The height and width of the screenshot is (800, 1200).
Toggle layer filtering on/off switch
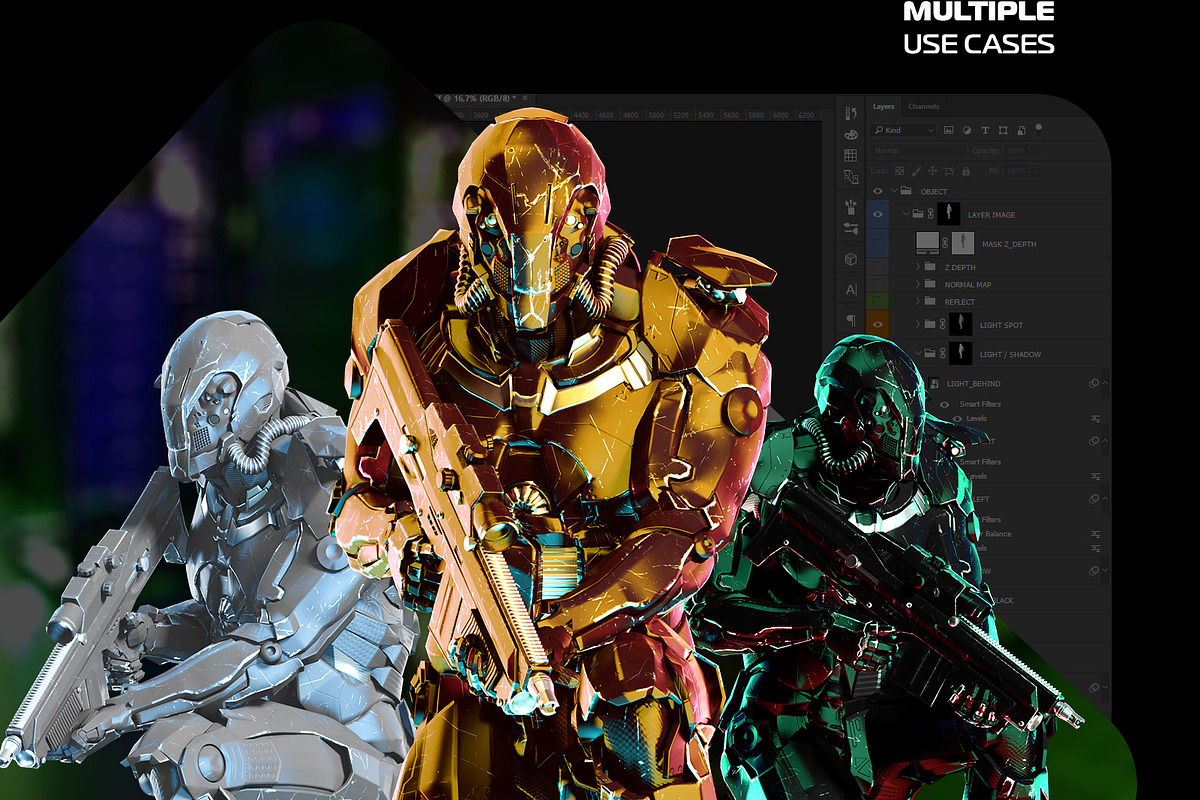coord(1039,128)
